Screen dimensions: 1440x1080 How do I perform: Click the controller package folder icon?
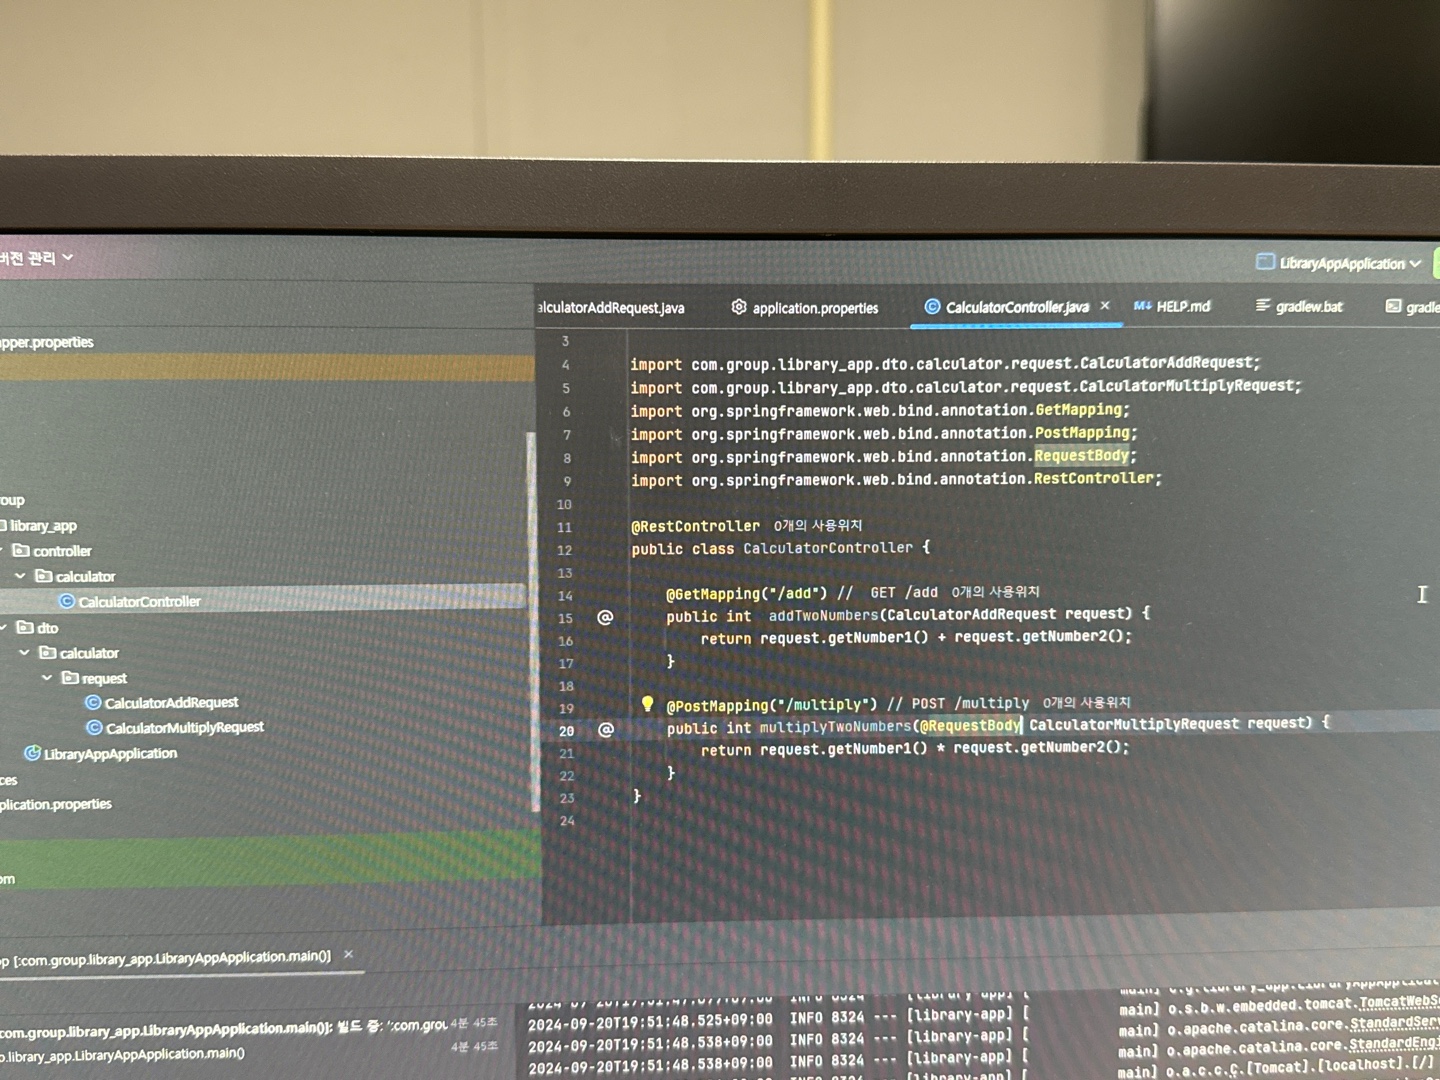pos(20,550)
